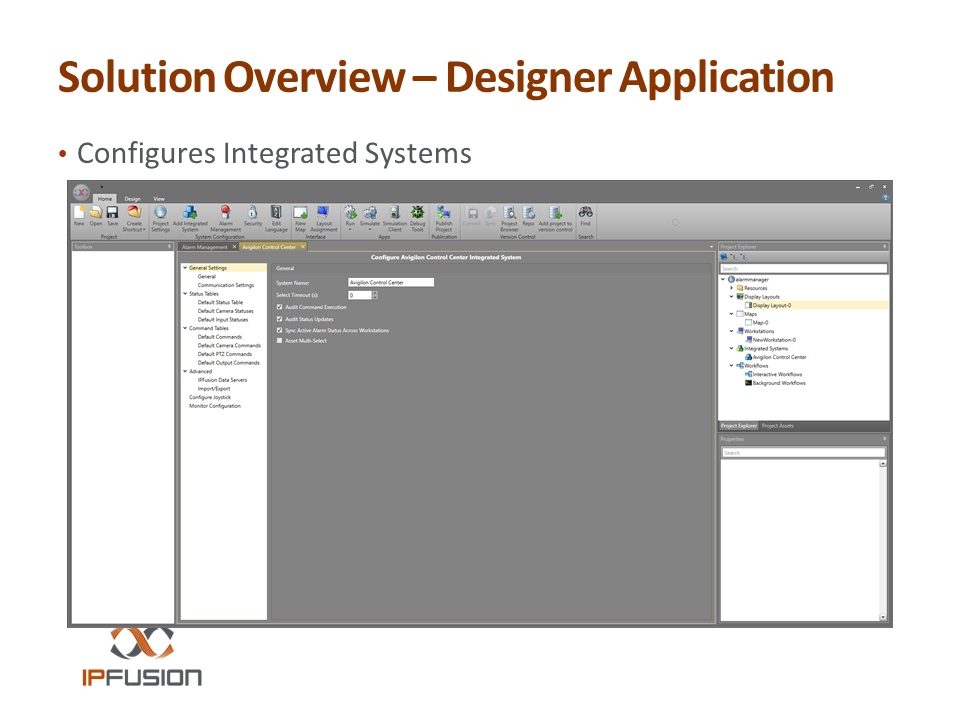This screenshot has width=960, height=720.
Task: Collapse Workstations node in Project Explorer
Action: coord(731,331)
